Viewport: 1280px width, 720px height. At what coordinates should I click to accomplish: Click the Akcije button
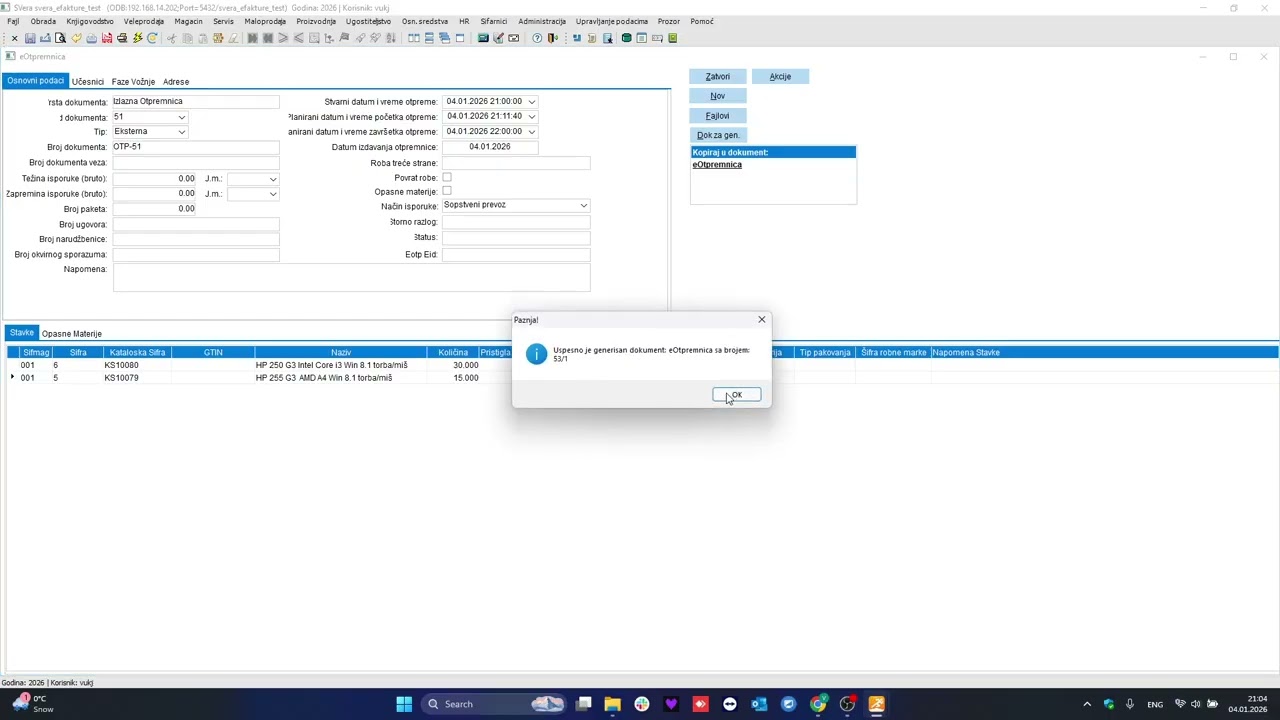(x=780, y=76)
